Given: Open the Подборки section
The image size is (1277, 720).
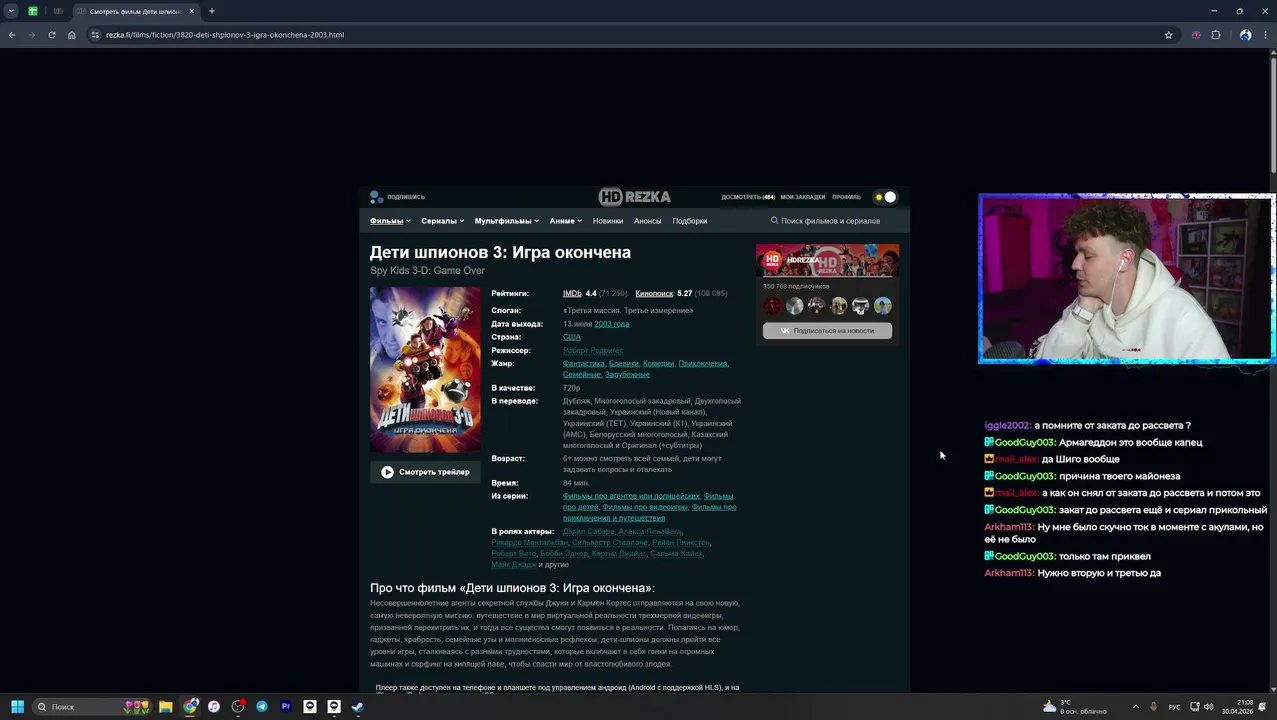Looking at the screenshot, I should click(690, 221).
